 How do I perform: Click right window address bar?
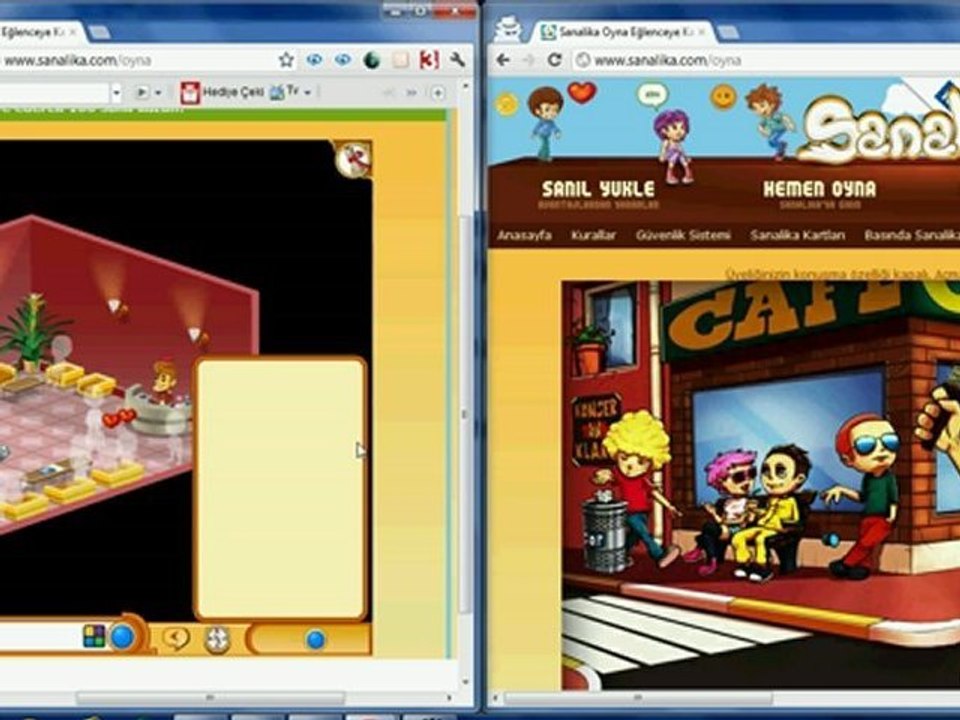[765, 60]
